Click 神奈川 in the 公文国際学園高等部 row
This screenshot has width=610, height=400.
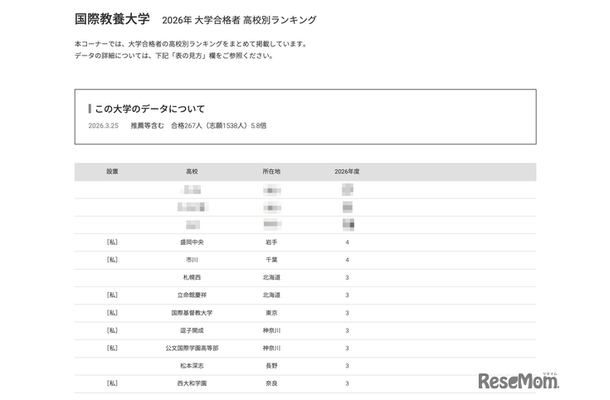click(271, 348)
